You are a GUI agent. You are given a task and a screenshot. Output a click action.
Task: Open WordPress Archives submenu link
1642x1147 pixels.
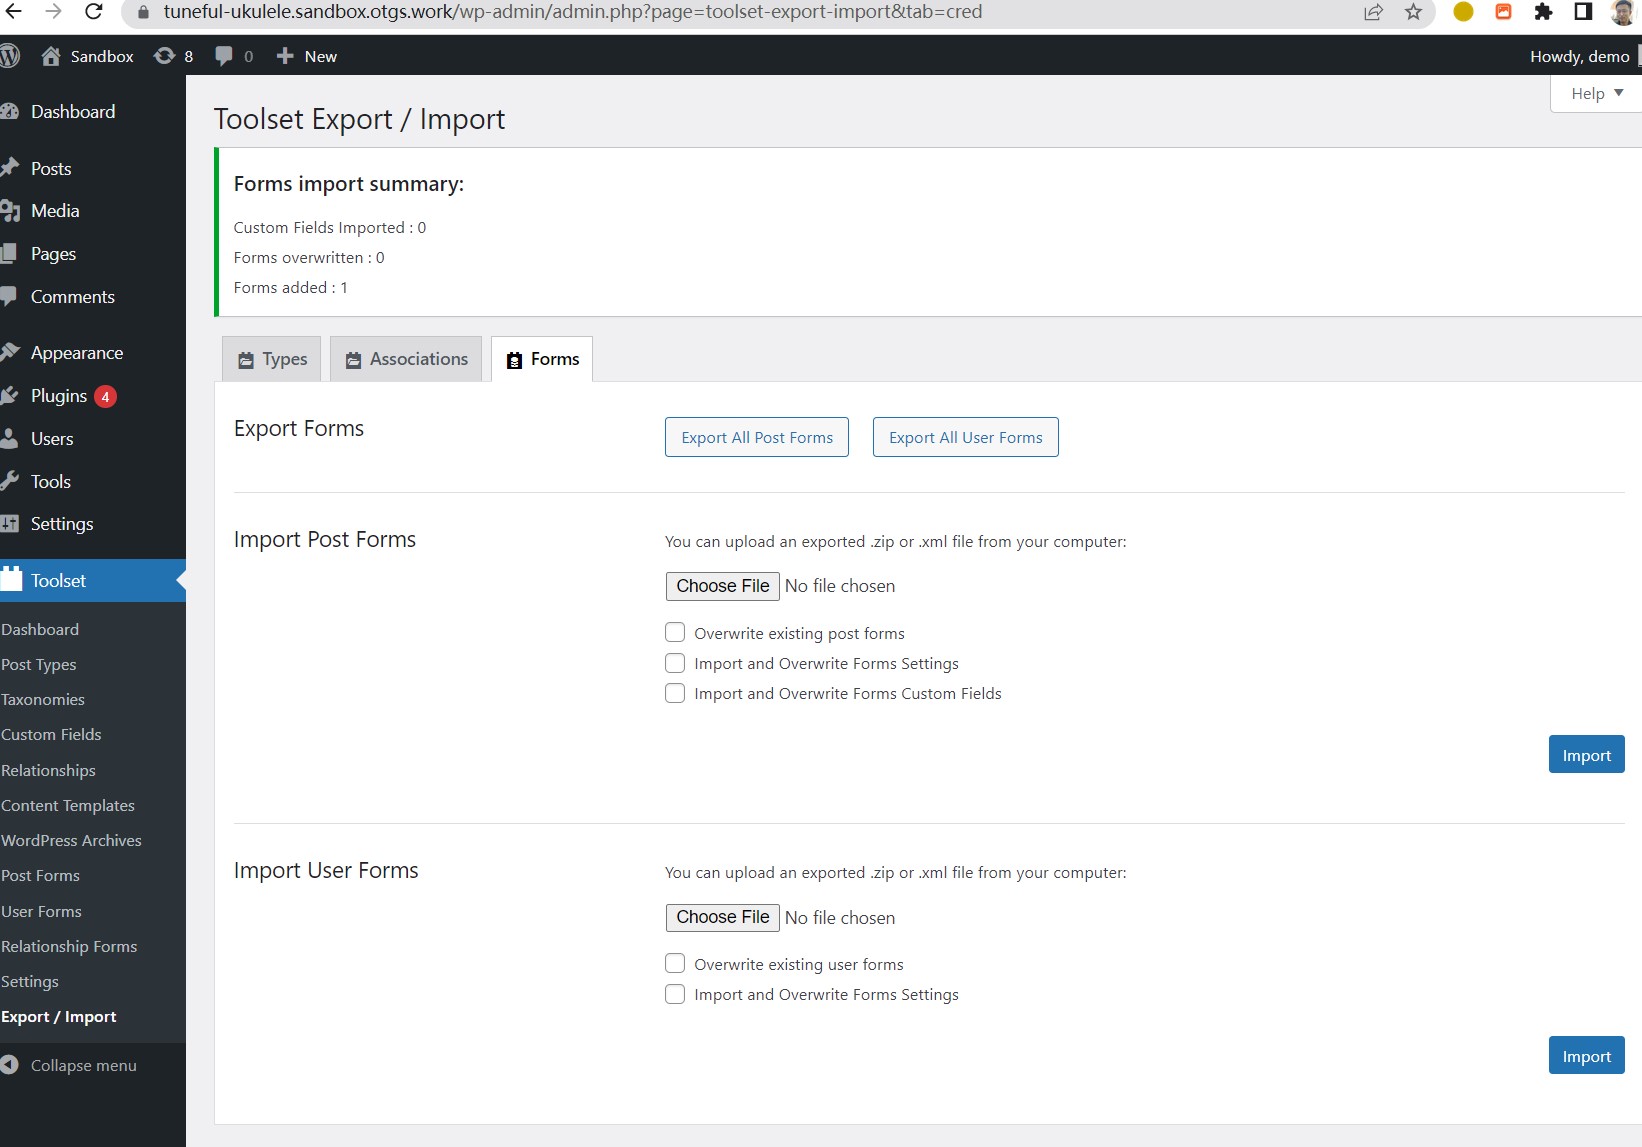coord(71,840)
